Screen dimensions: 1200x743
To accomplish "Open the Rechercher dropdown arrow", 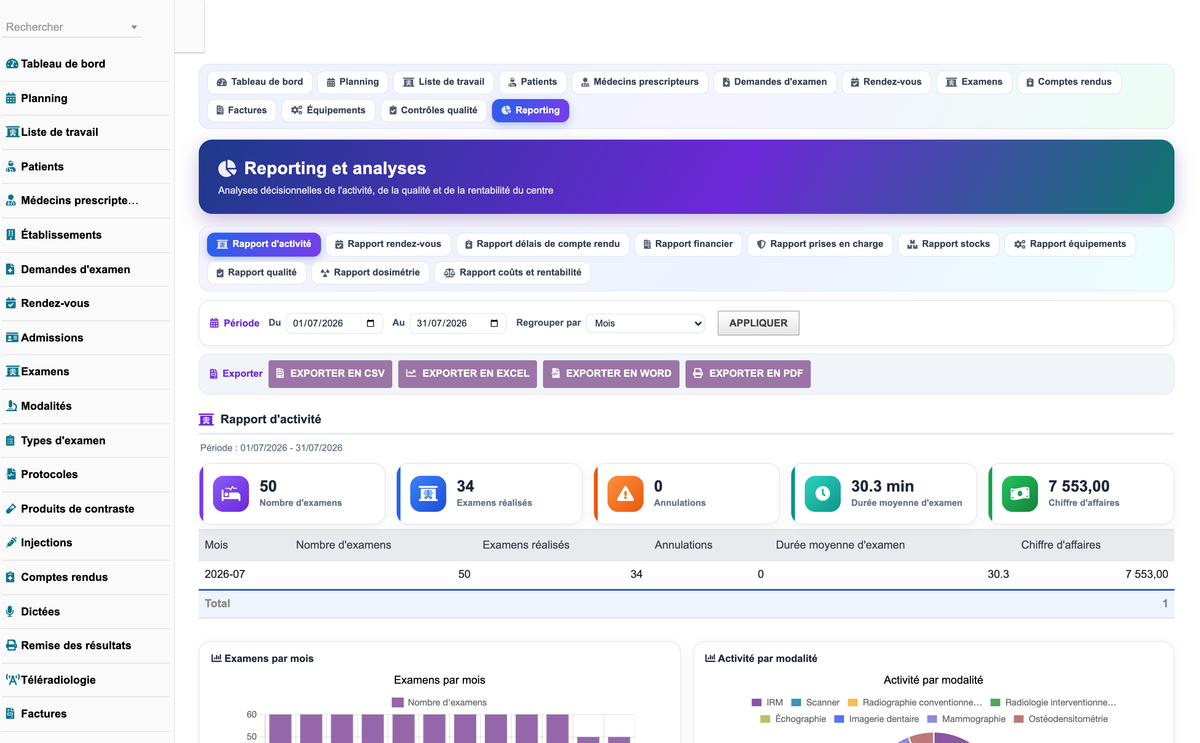I will click(134, 27).
